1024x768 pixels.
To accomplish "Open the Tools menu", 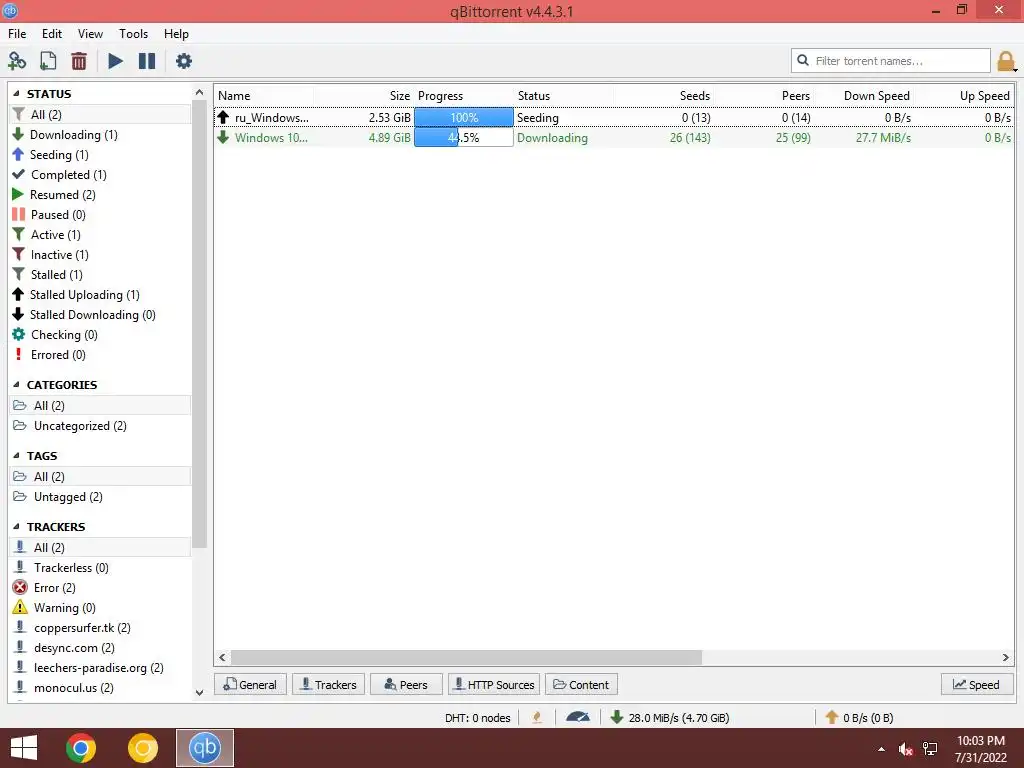I will pyautogui.click(x=133, y=33).
